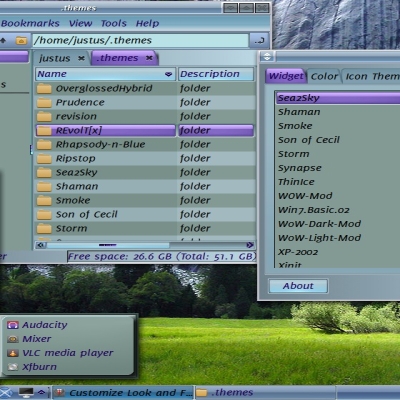Select the REvolT[x] folder icon
This screenshot has width=400, height=400.
click(x=44, y=131)
